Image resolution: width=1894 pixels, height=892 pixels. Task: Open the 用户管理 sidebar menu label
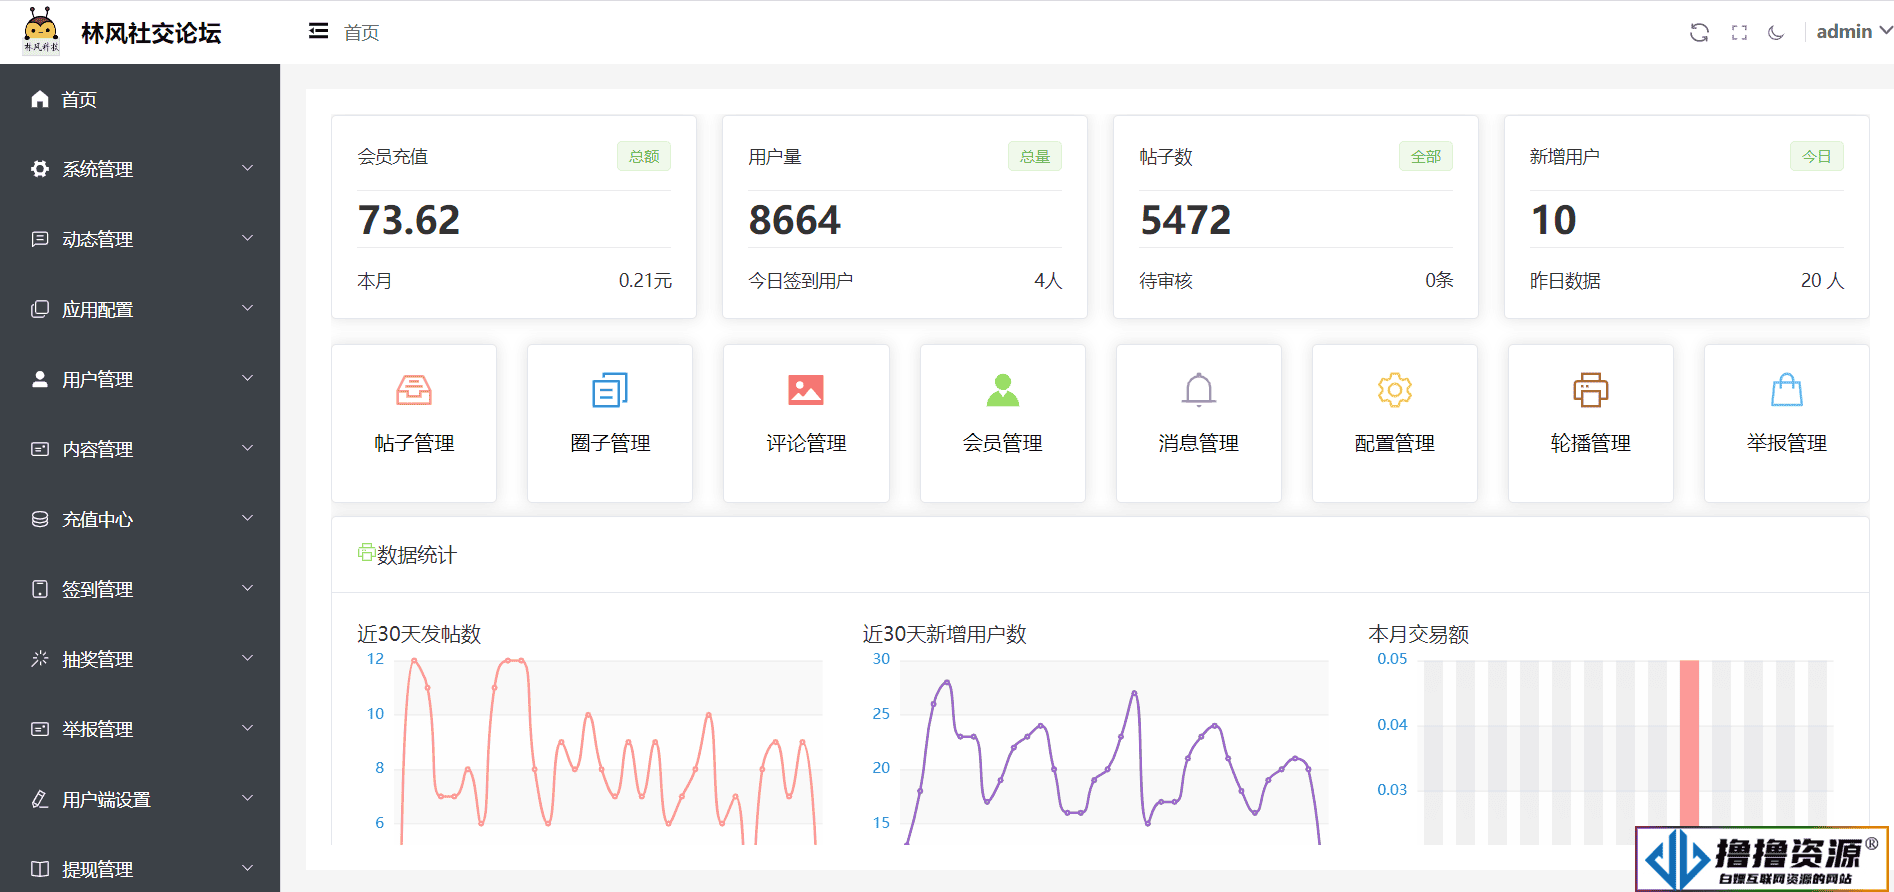point(97,379)
